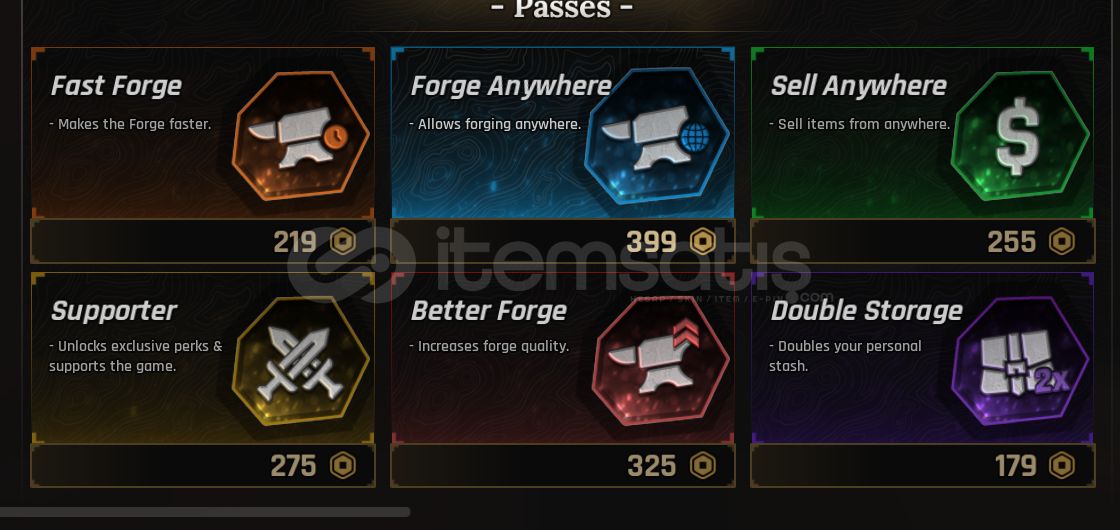Select the green Sell Anywhere dollar icon
The image size is (1120, 530).
1020,135
